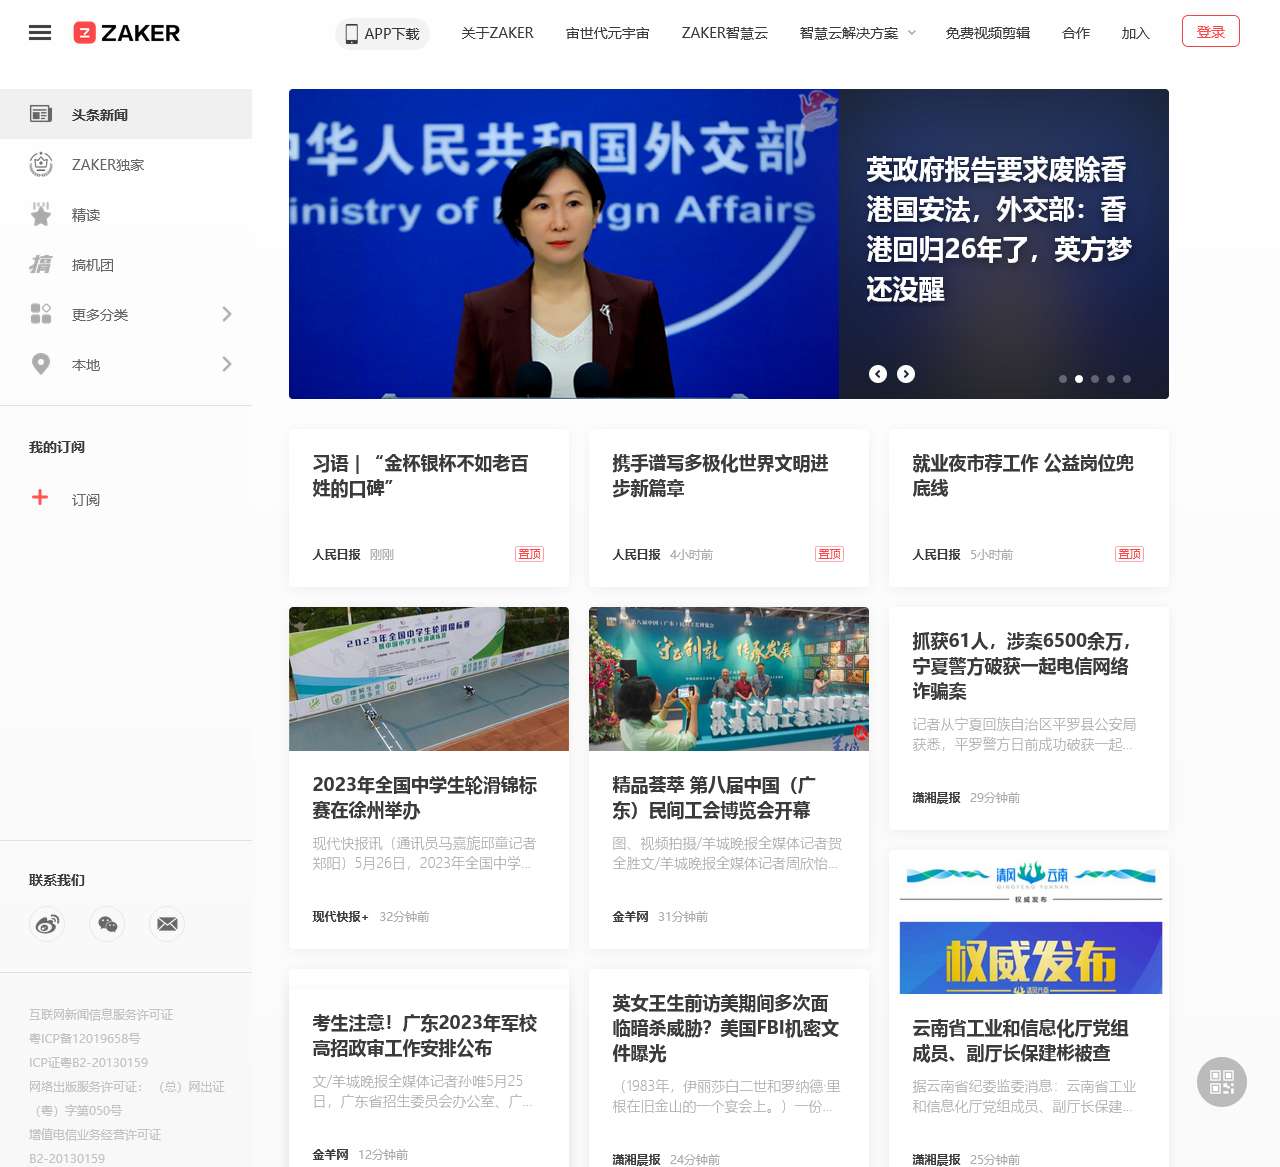Expand 更多分类 chevron arrow
1280x1167 pixels.
point(227,314)
